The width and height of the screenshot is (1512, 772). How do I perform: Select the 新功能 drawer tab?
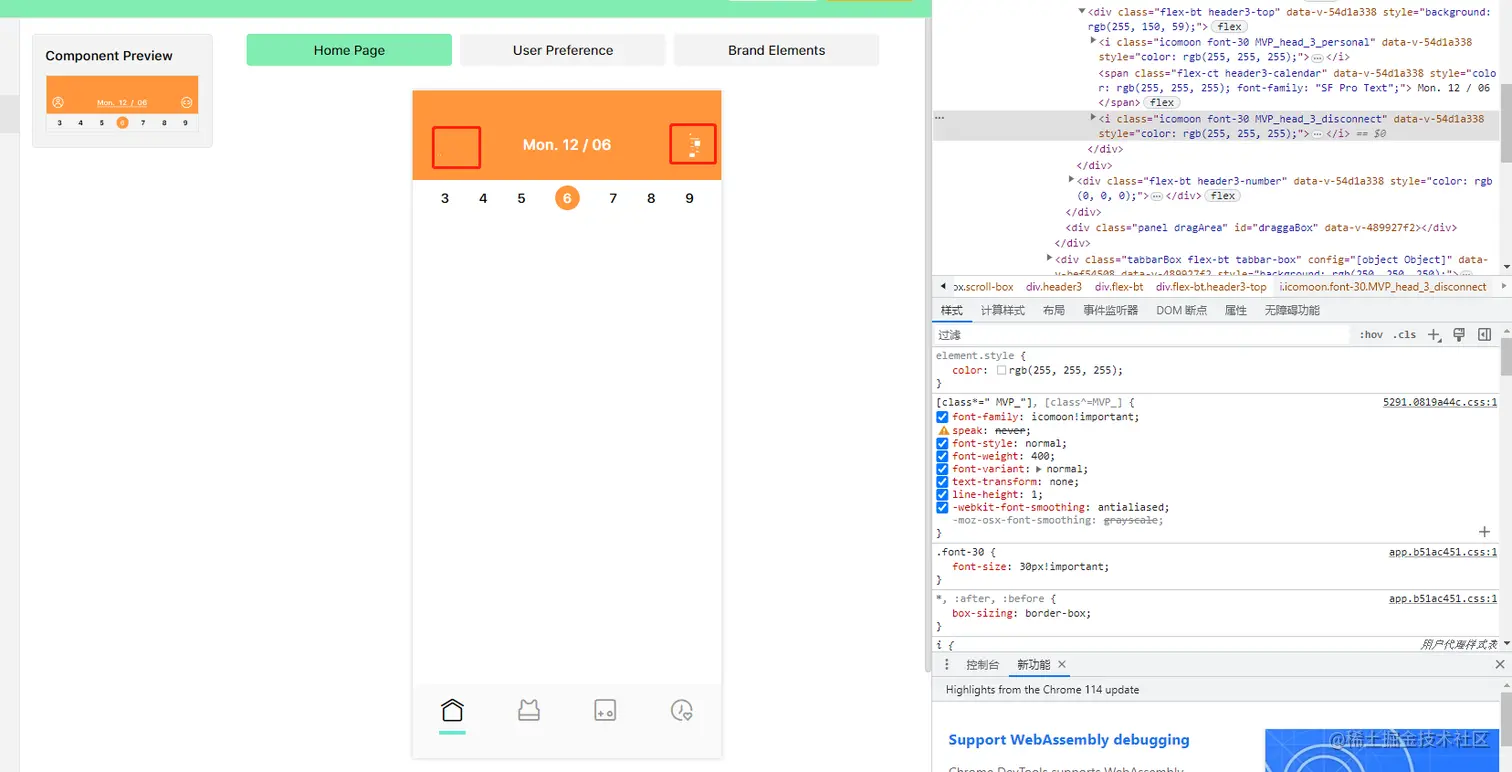tap(1034, 665)
